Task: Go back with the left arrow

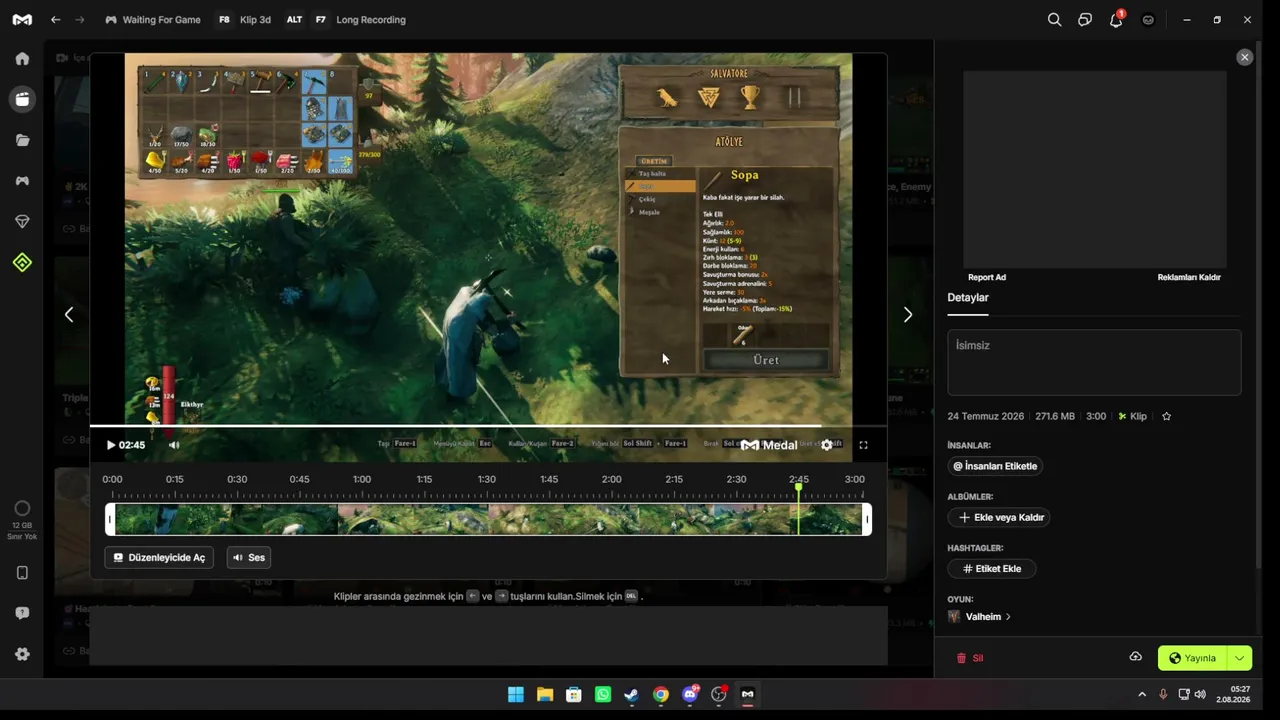Action: click(56, 20)
